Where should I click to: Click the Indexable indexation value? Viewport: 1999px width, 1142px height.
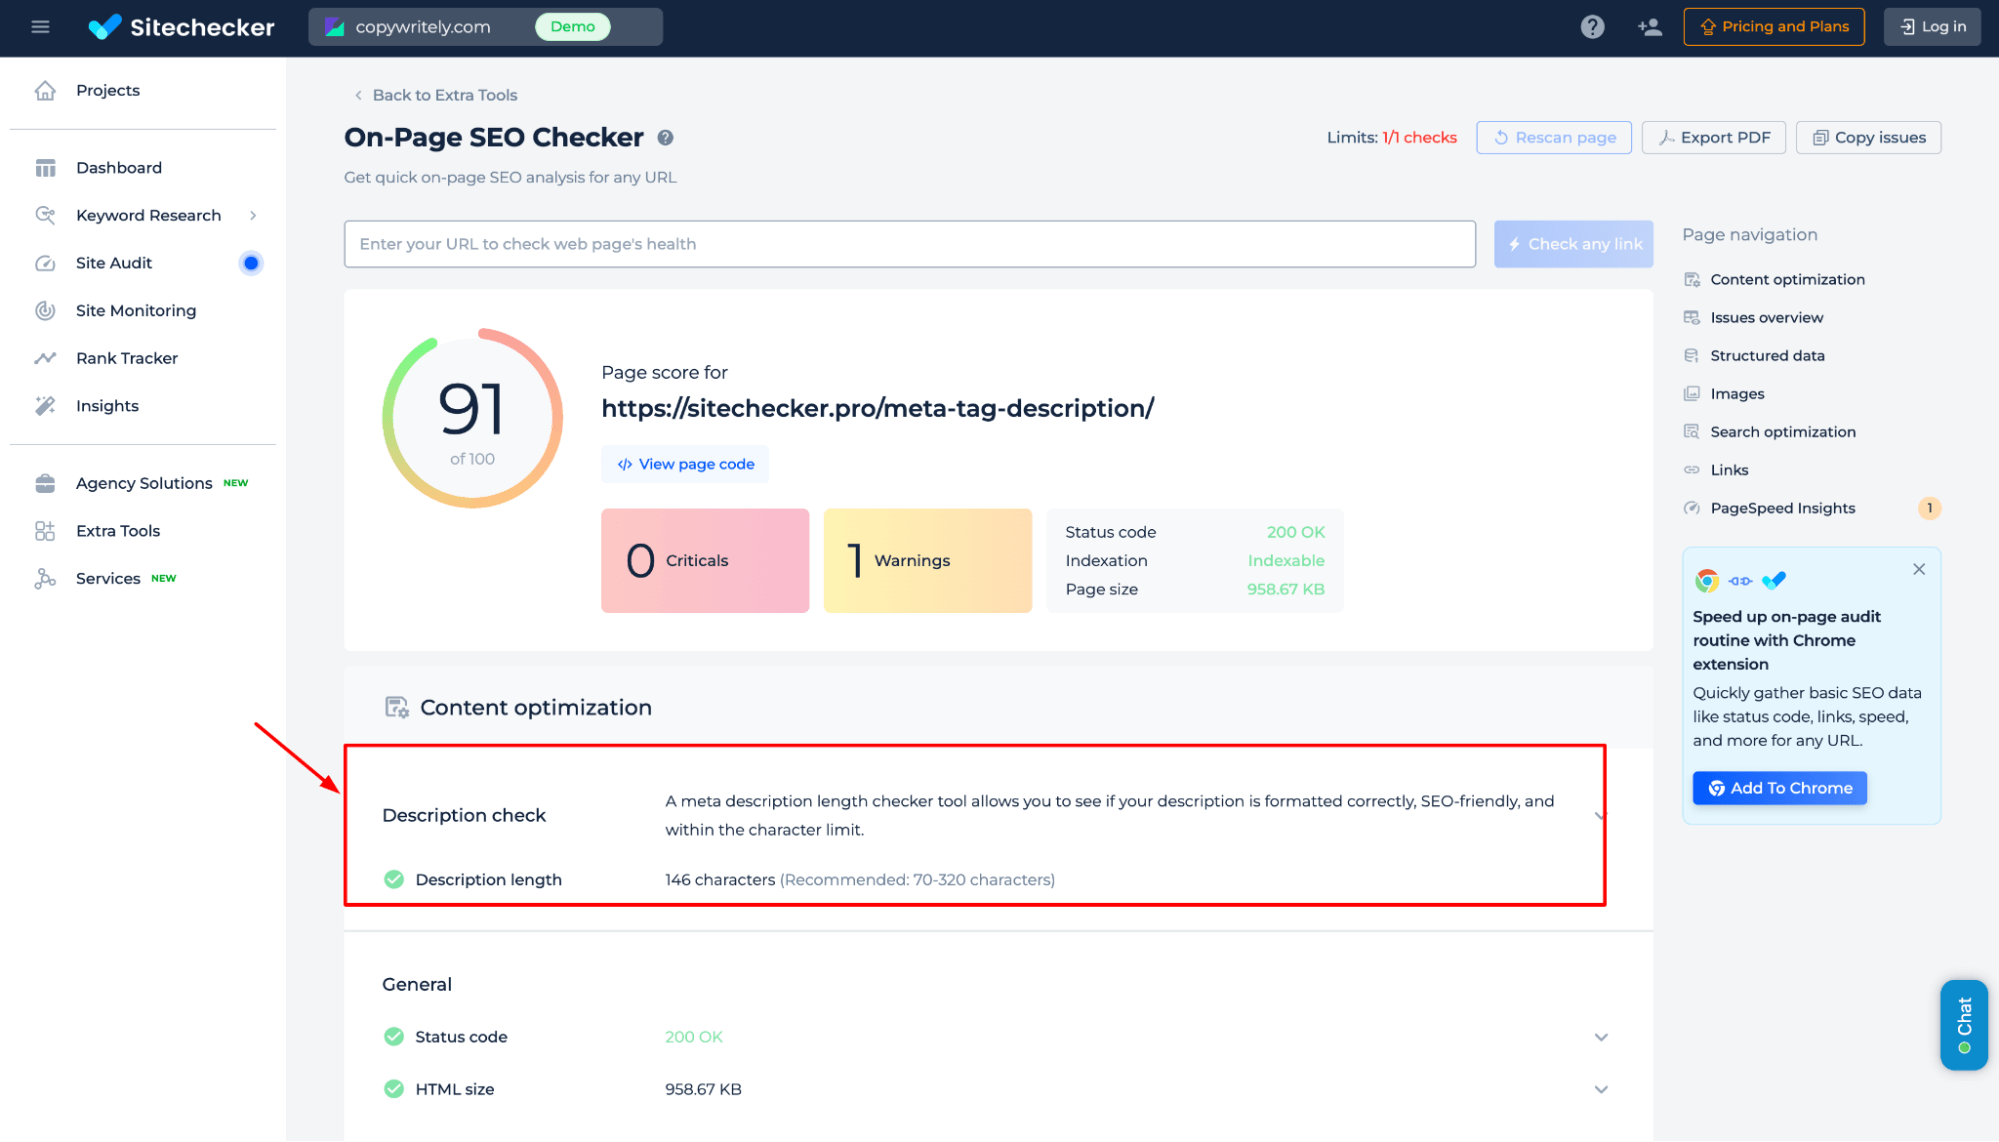1286,561
